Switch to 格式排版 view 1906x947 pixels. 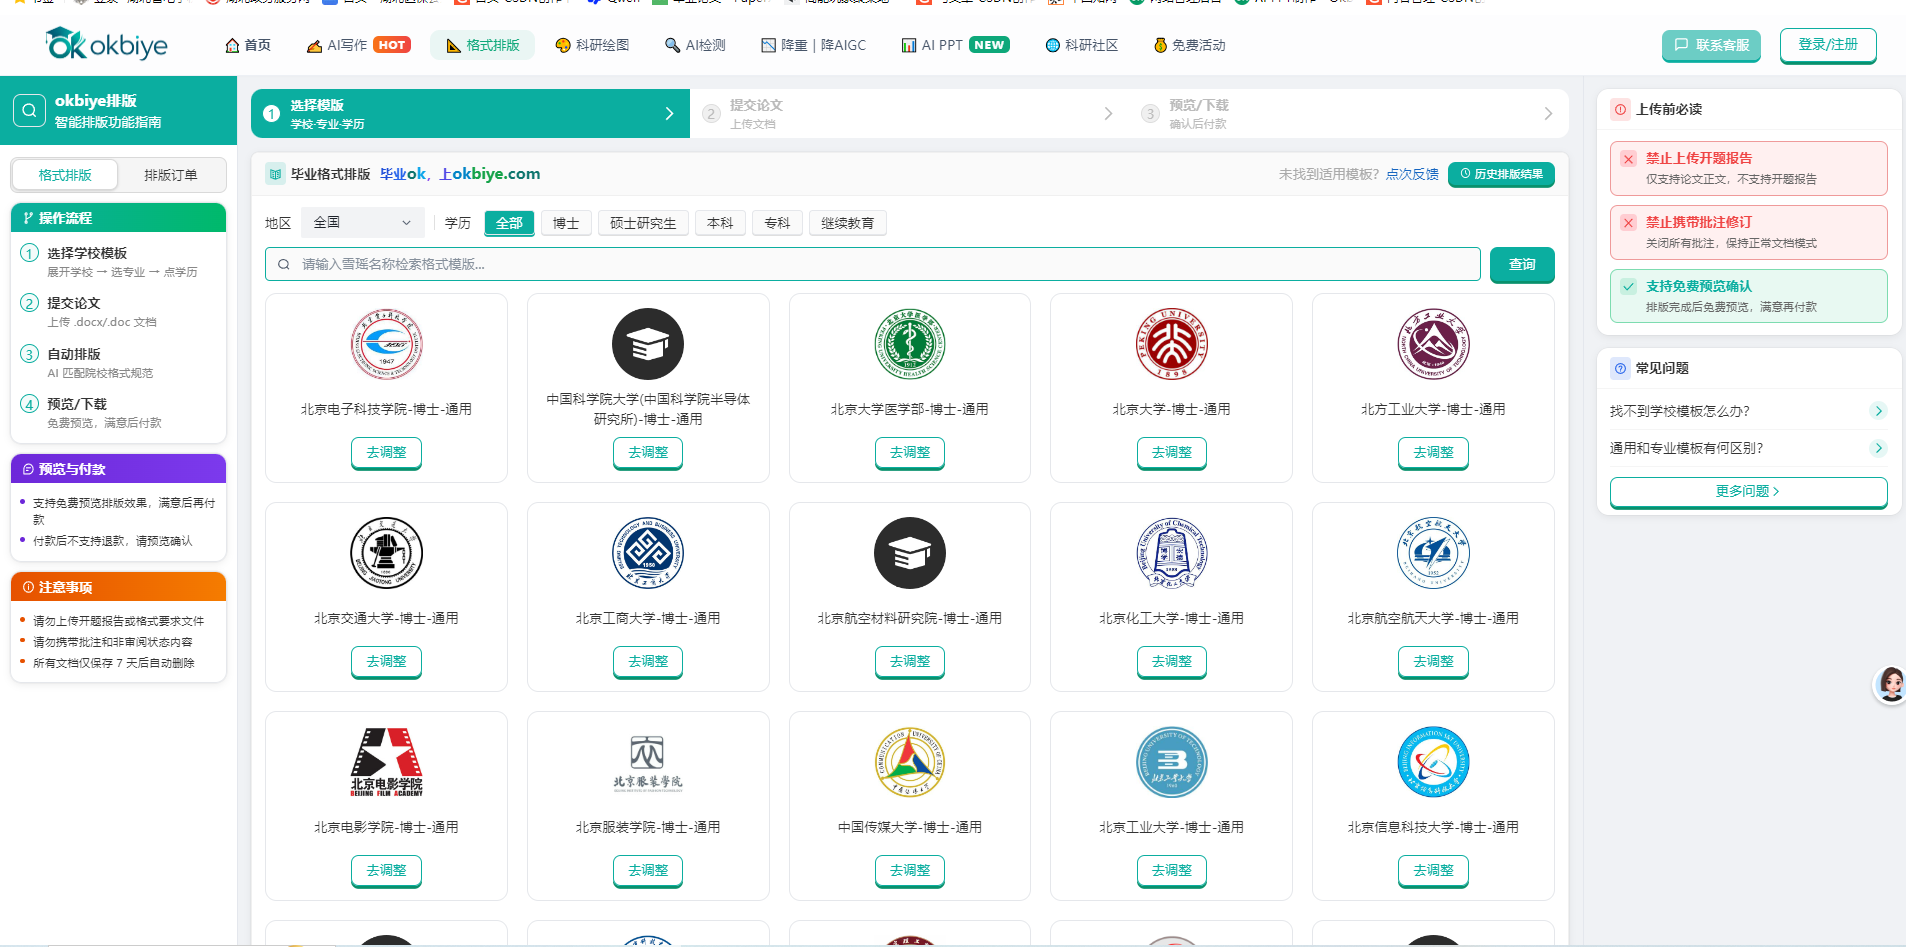click(65, 175)
